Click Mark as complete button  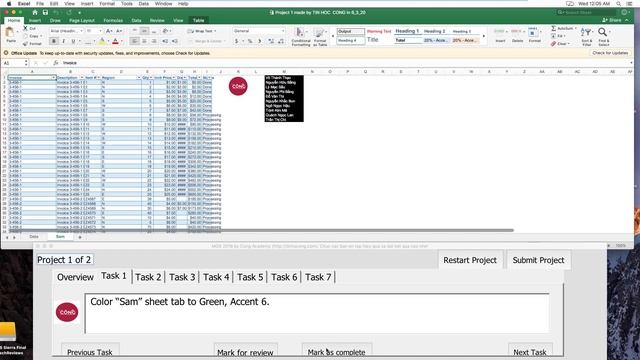[x=336, y=352]
